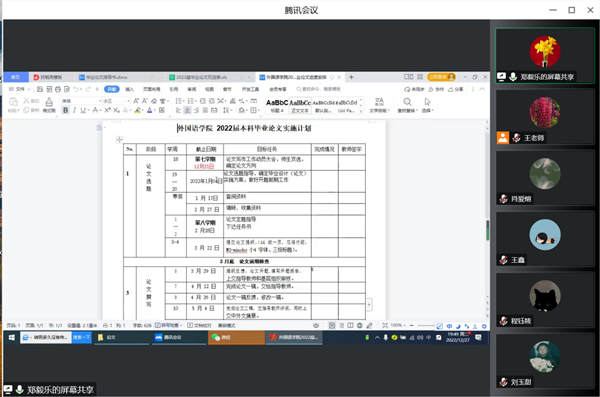Expand the font name dropdown
This screenshot has height=397, width=600.
[x=101, y=101]
